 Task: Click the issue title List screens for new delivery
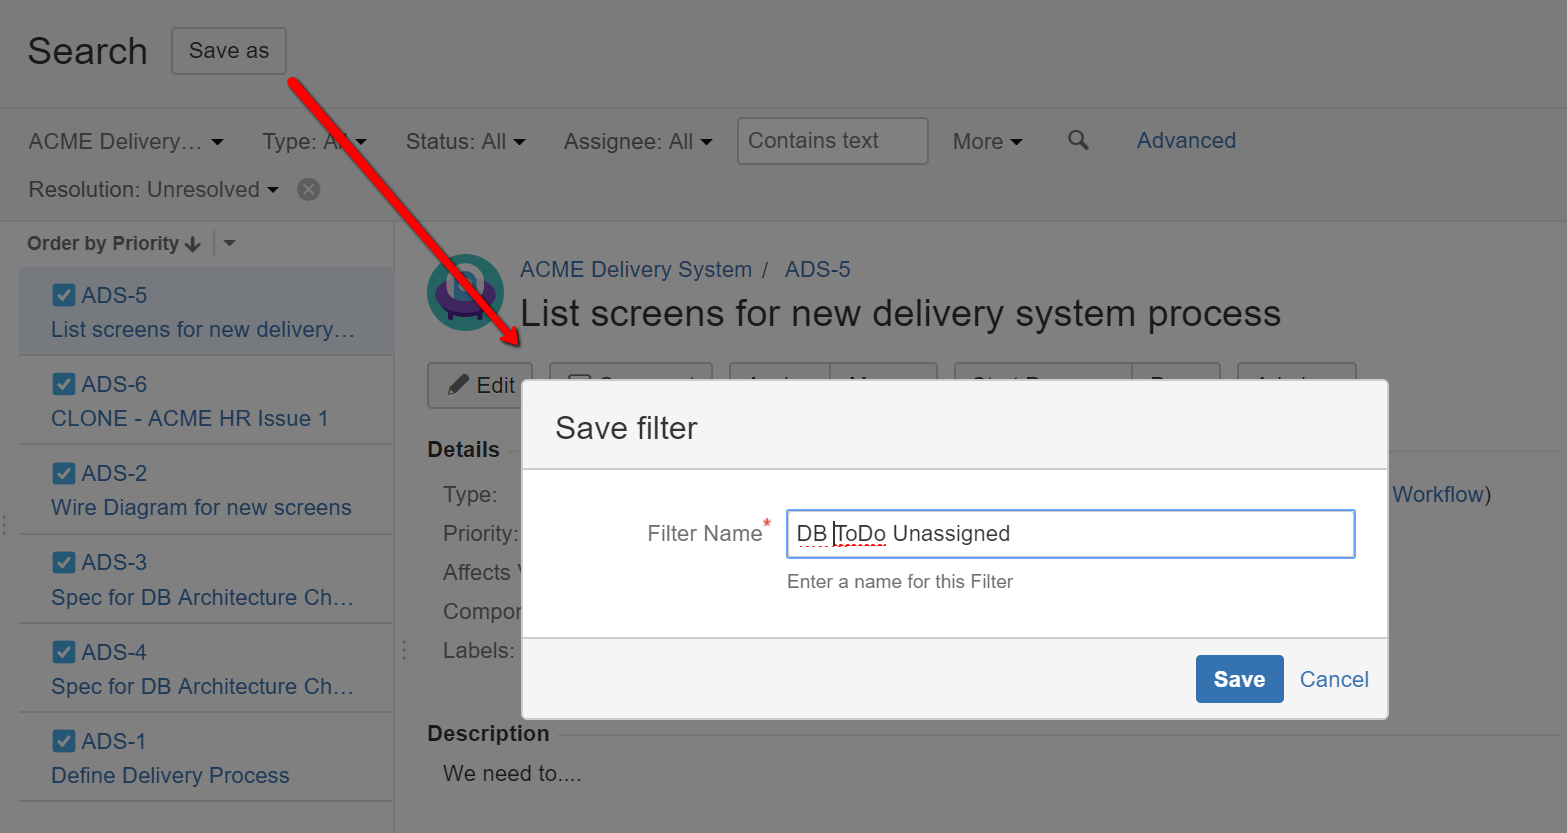[900, 313]
